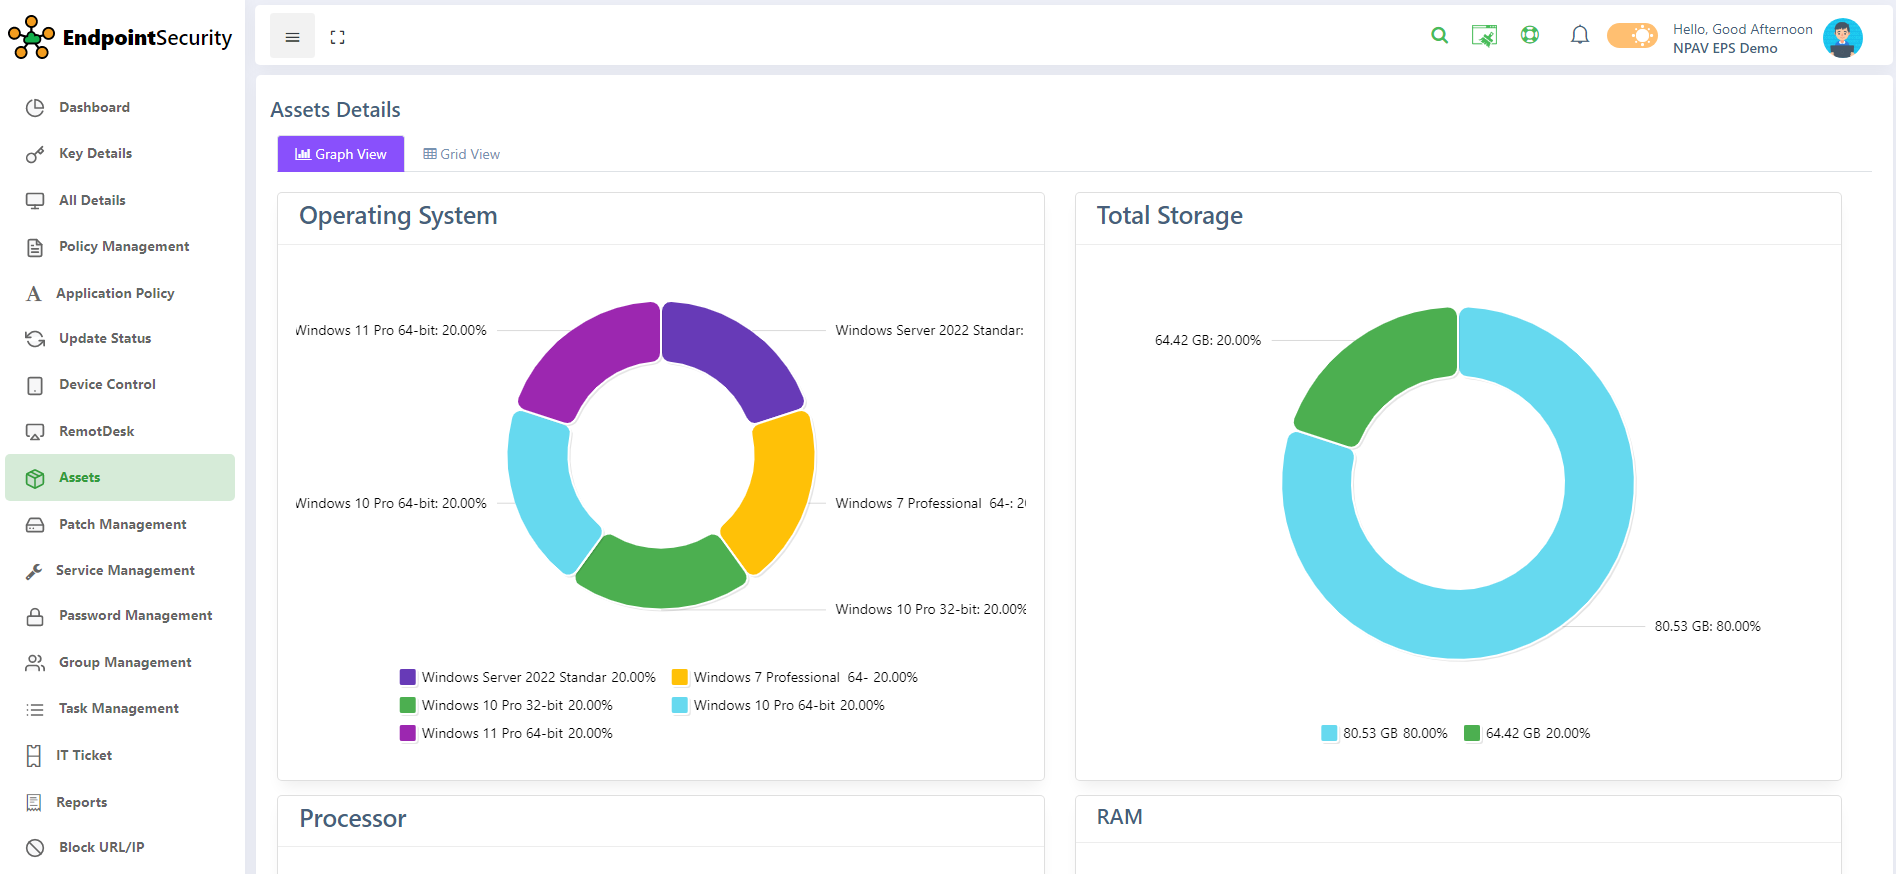Screen dimensions: 1896x874
Task: Toggle Windows 10 Pro 64-bit legend item
Action: (778, 705)
